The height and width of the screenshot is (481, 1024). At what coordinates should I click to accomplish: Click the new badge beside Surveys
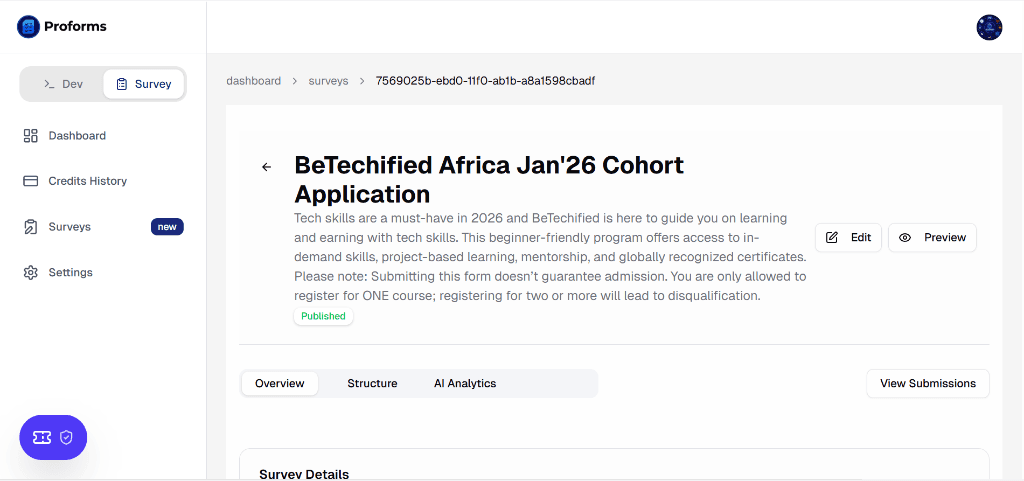pos(167,227)
